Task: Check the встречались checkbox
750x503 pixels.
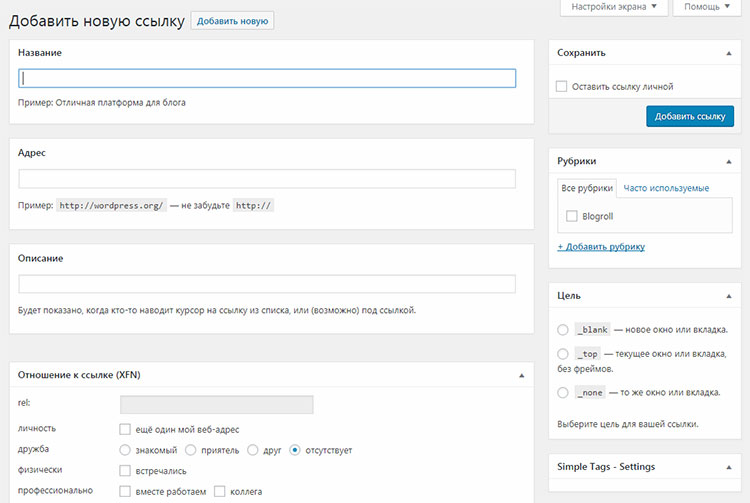Action: click(x=125, y=470)
